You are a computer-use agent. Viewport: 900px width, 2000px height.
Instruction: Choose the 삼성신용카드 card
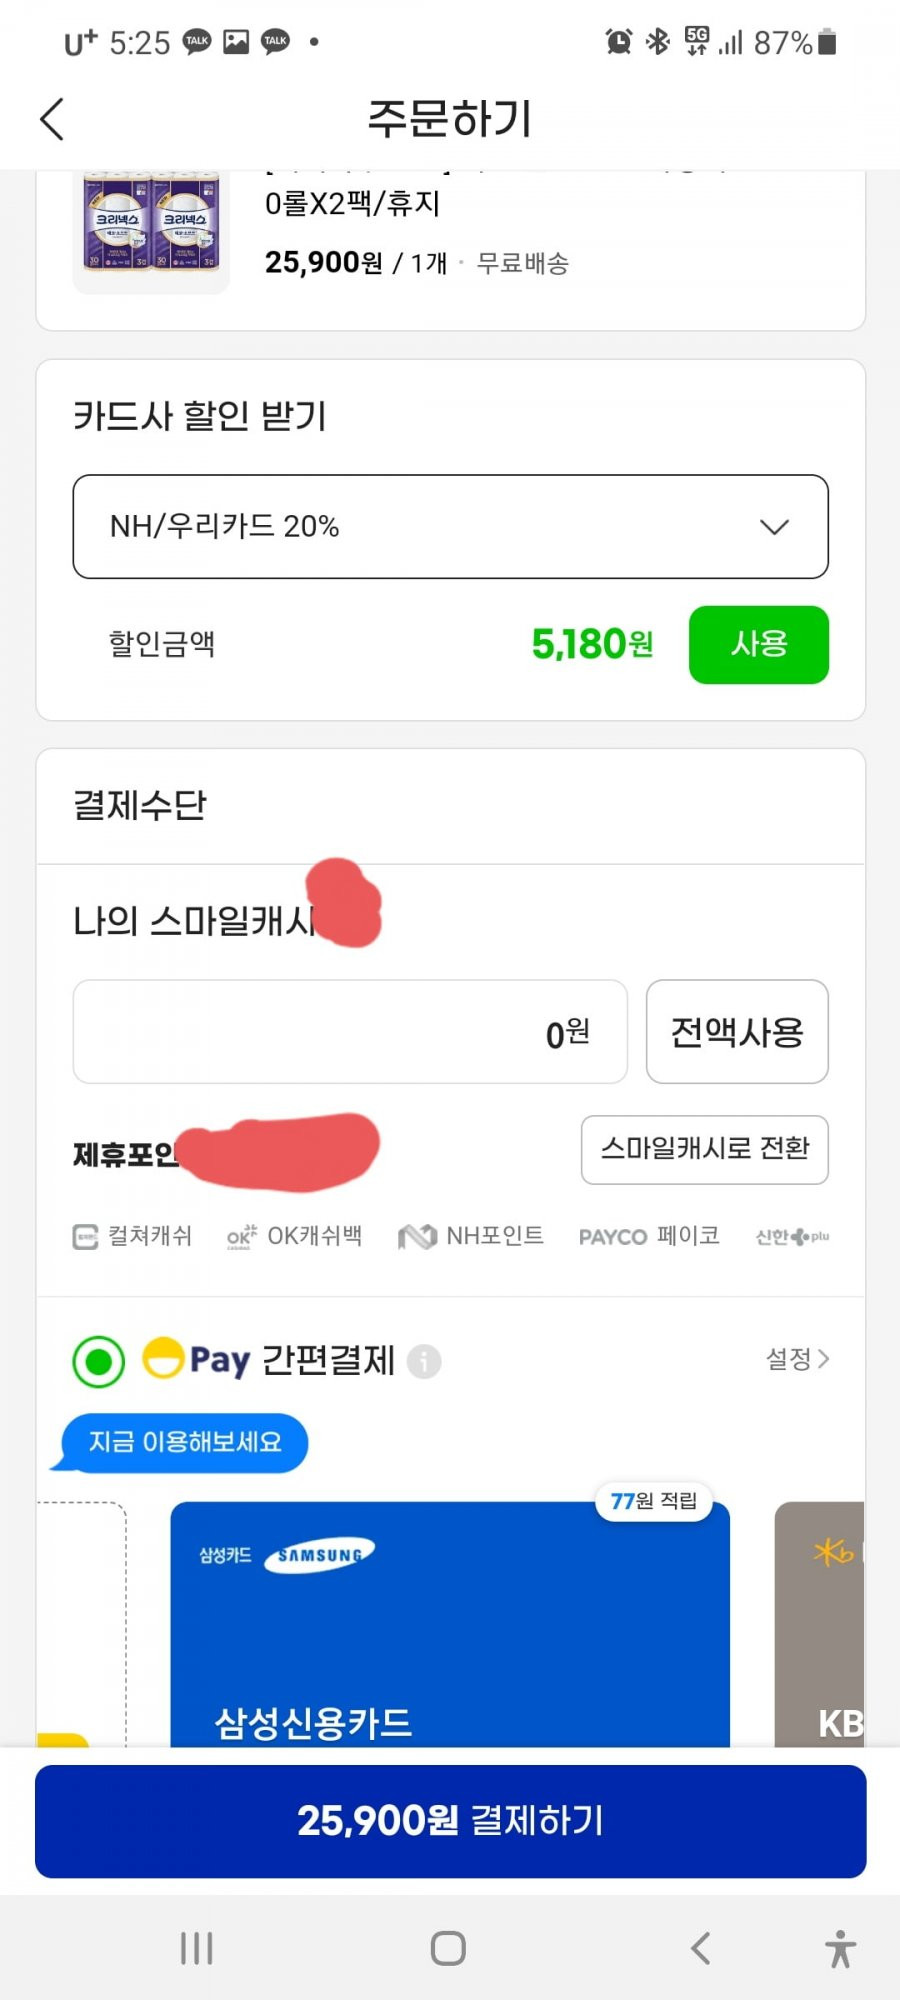point(450,1624)
